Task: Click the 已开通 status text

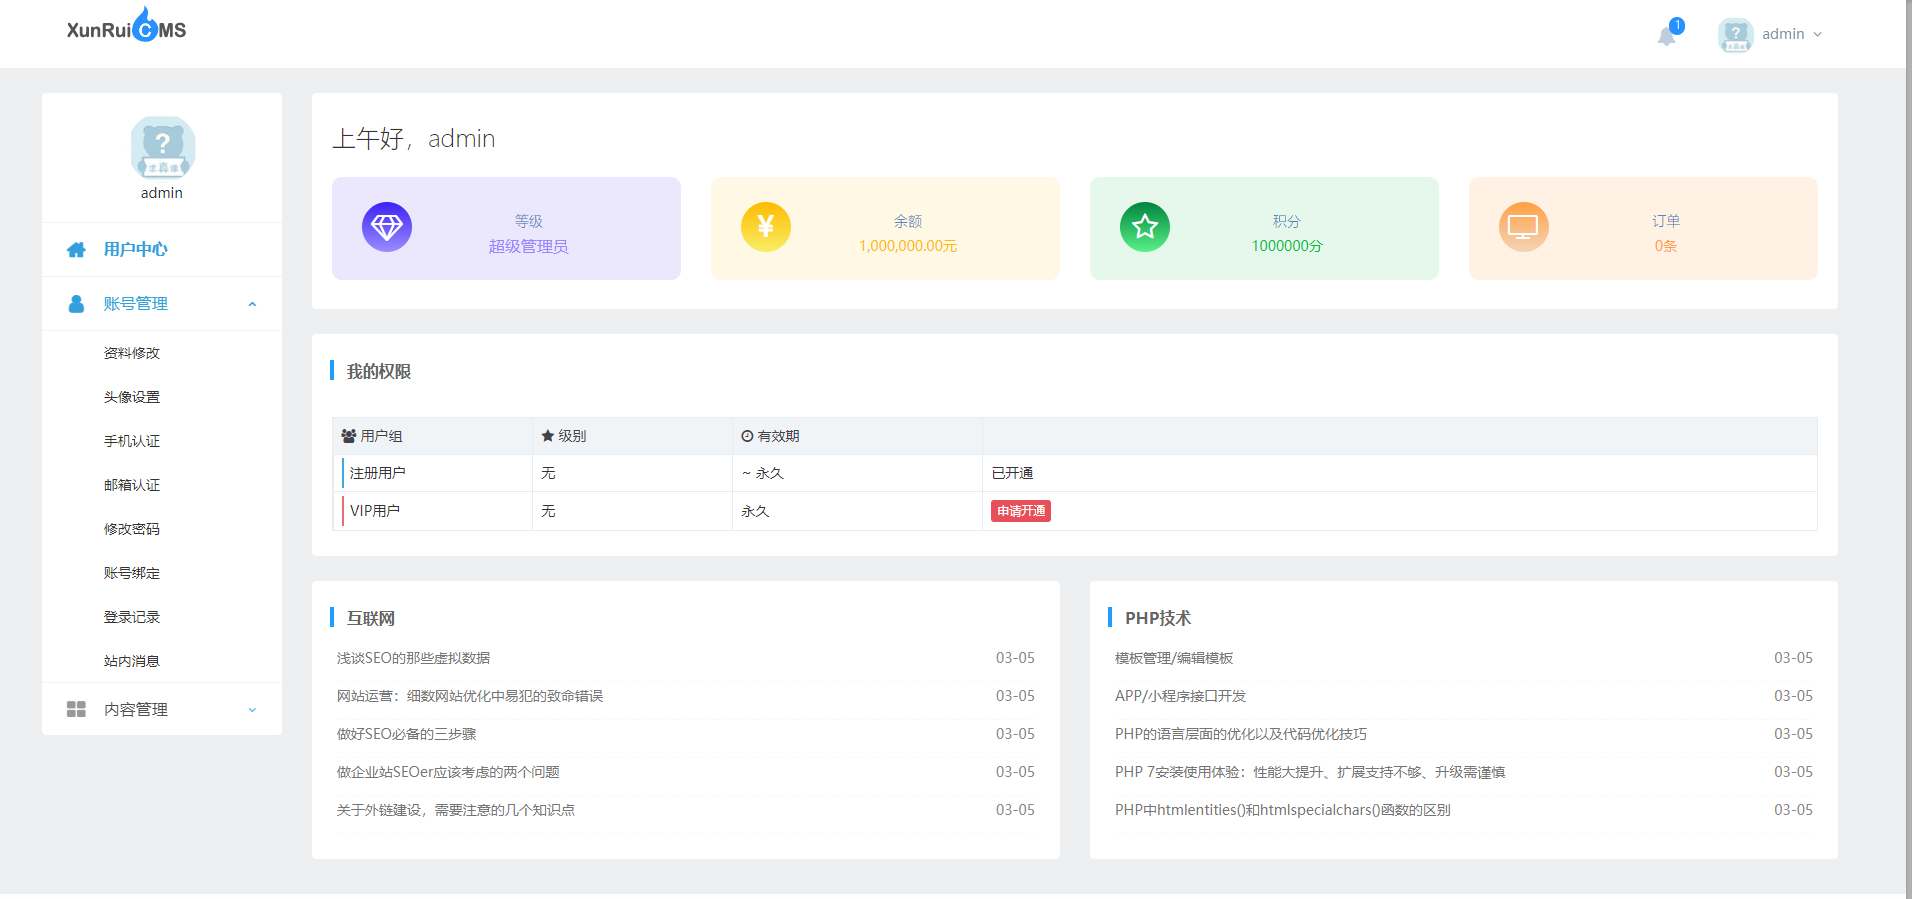Action: (1012, 473)
